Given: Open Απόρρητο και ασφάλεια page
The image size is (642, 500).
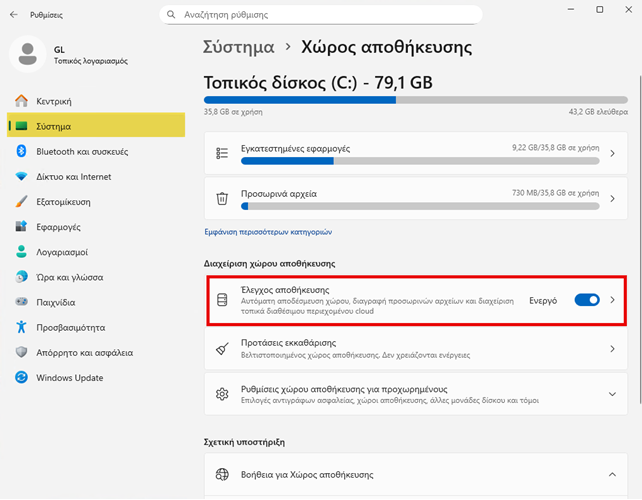Looking at the screenshot, I should [96, 352].
